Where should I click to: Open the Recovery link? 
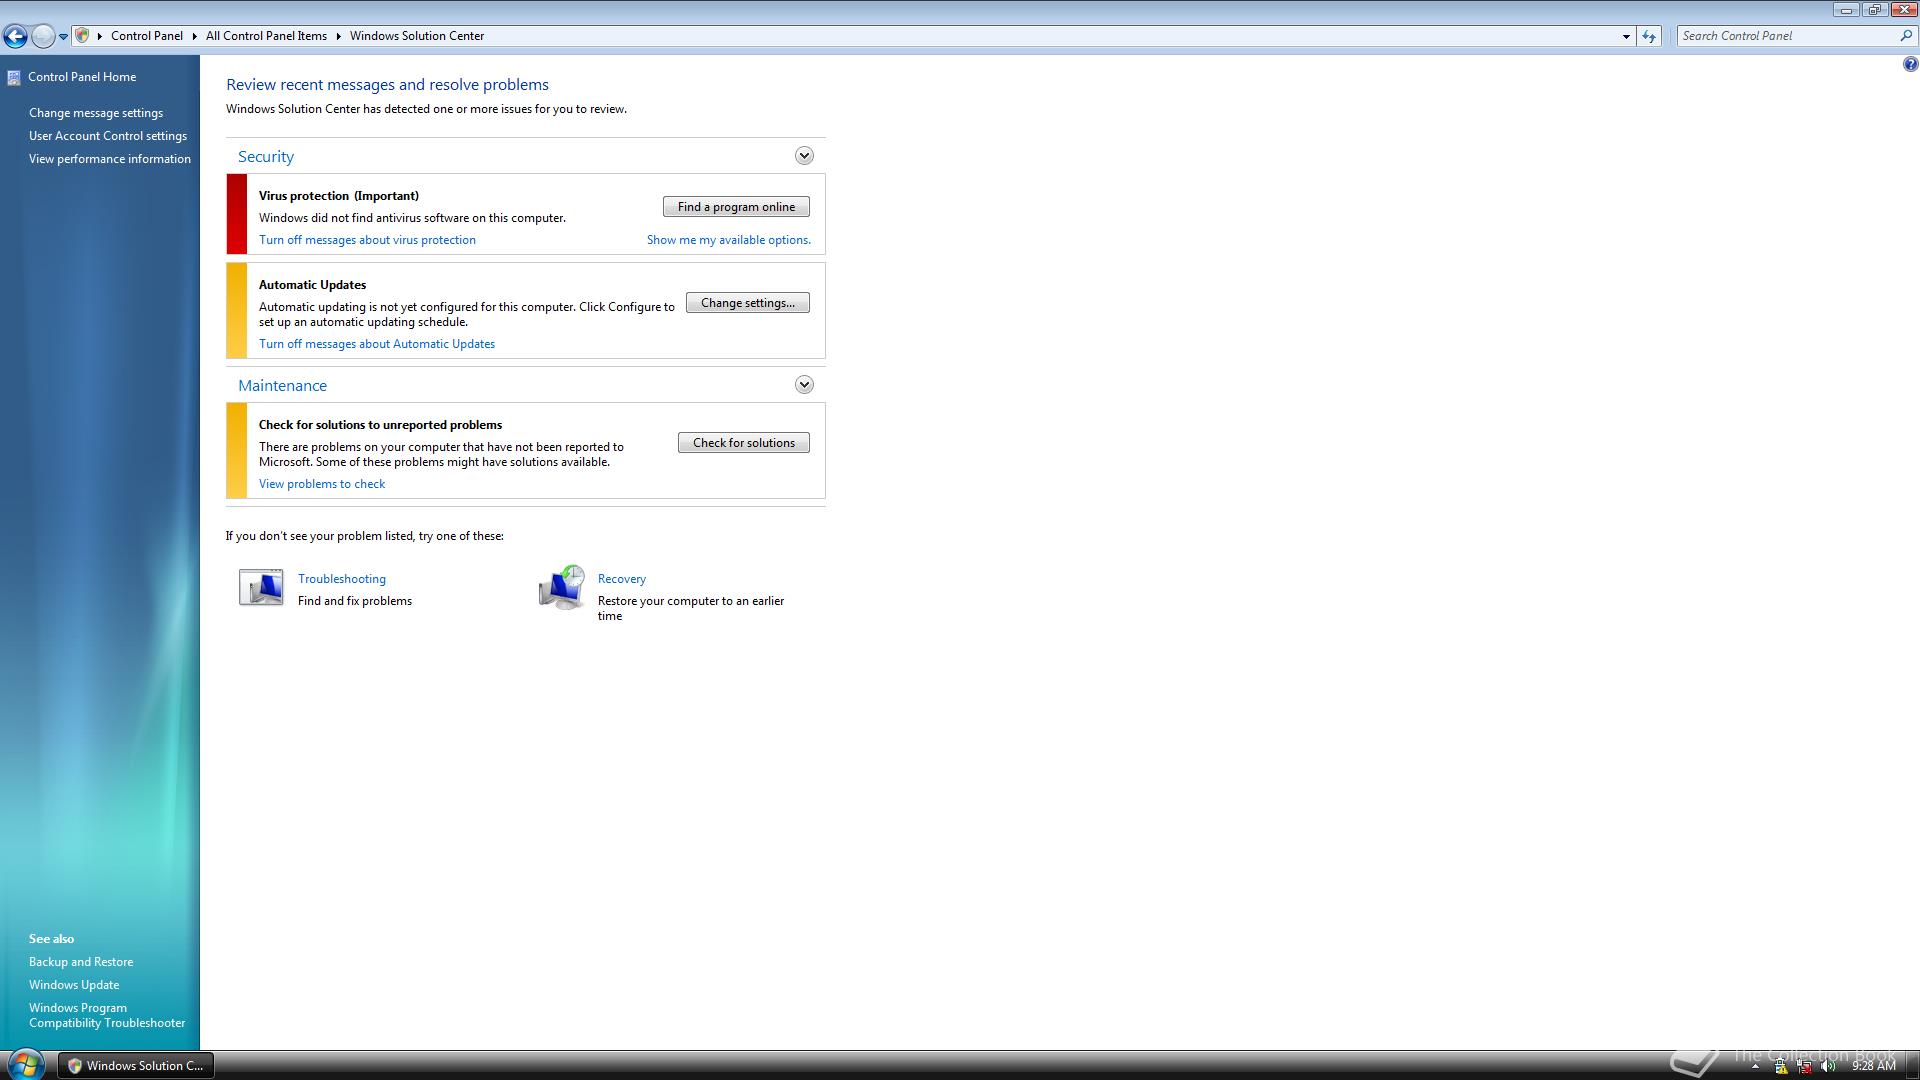coord(622,579)
